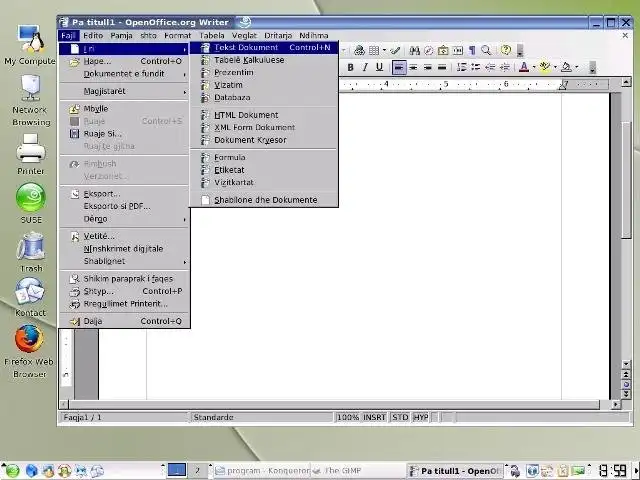
Task: Apply the highlighting color button
Action: [x=545, y=67]
